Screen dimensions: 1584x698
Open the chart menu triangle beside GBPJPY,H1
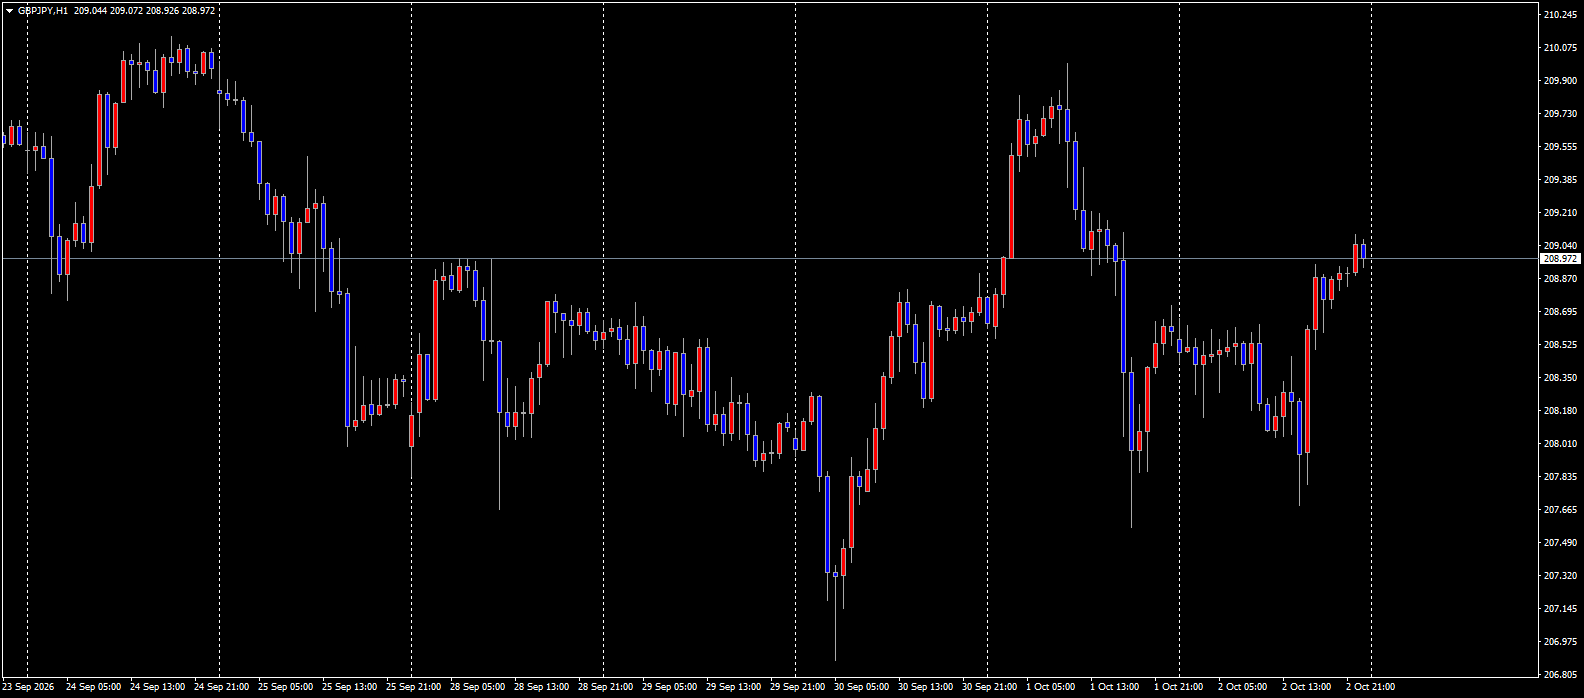tap(9, 10)
